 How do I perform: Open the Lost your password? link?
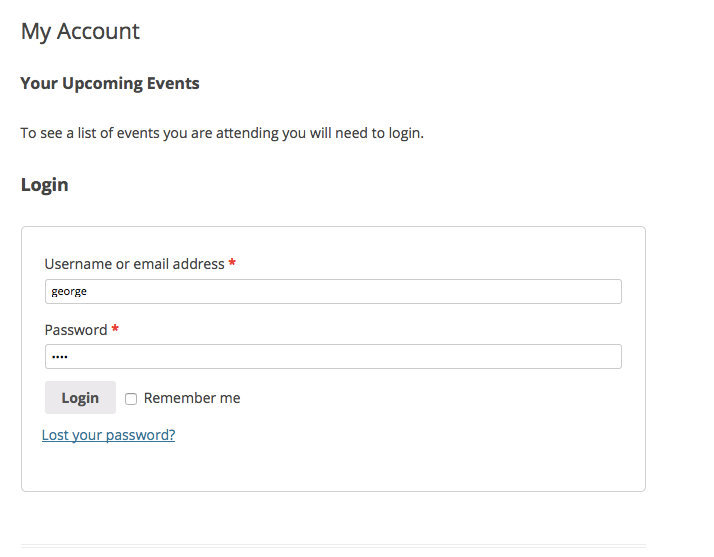click(x=108, y=435)
